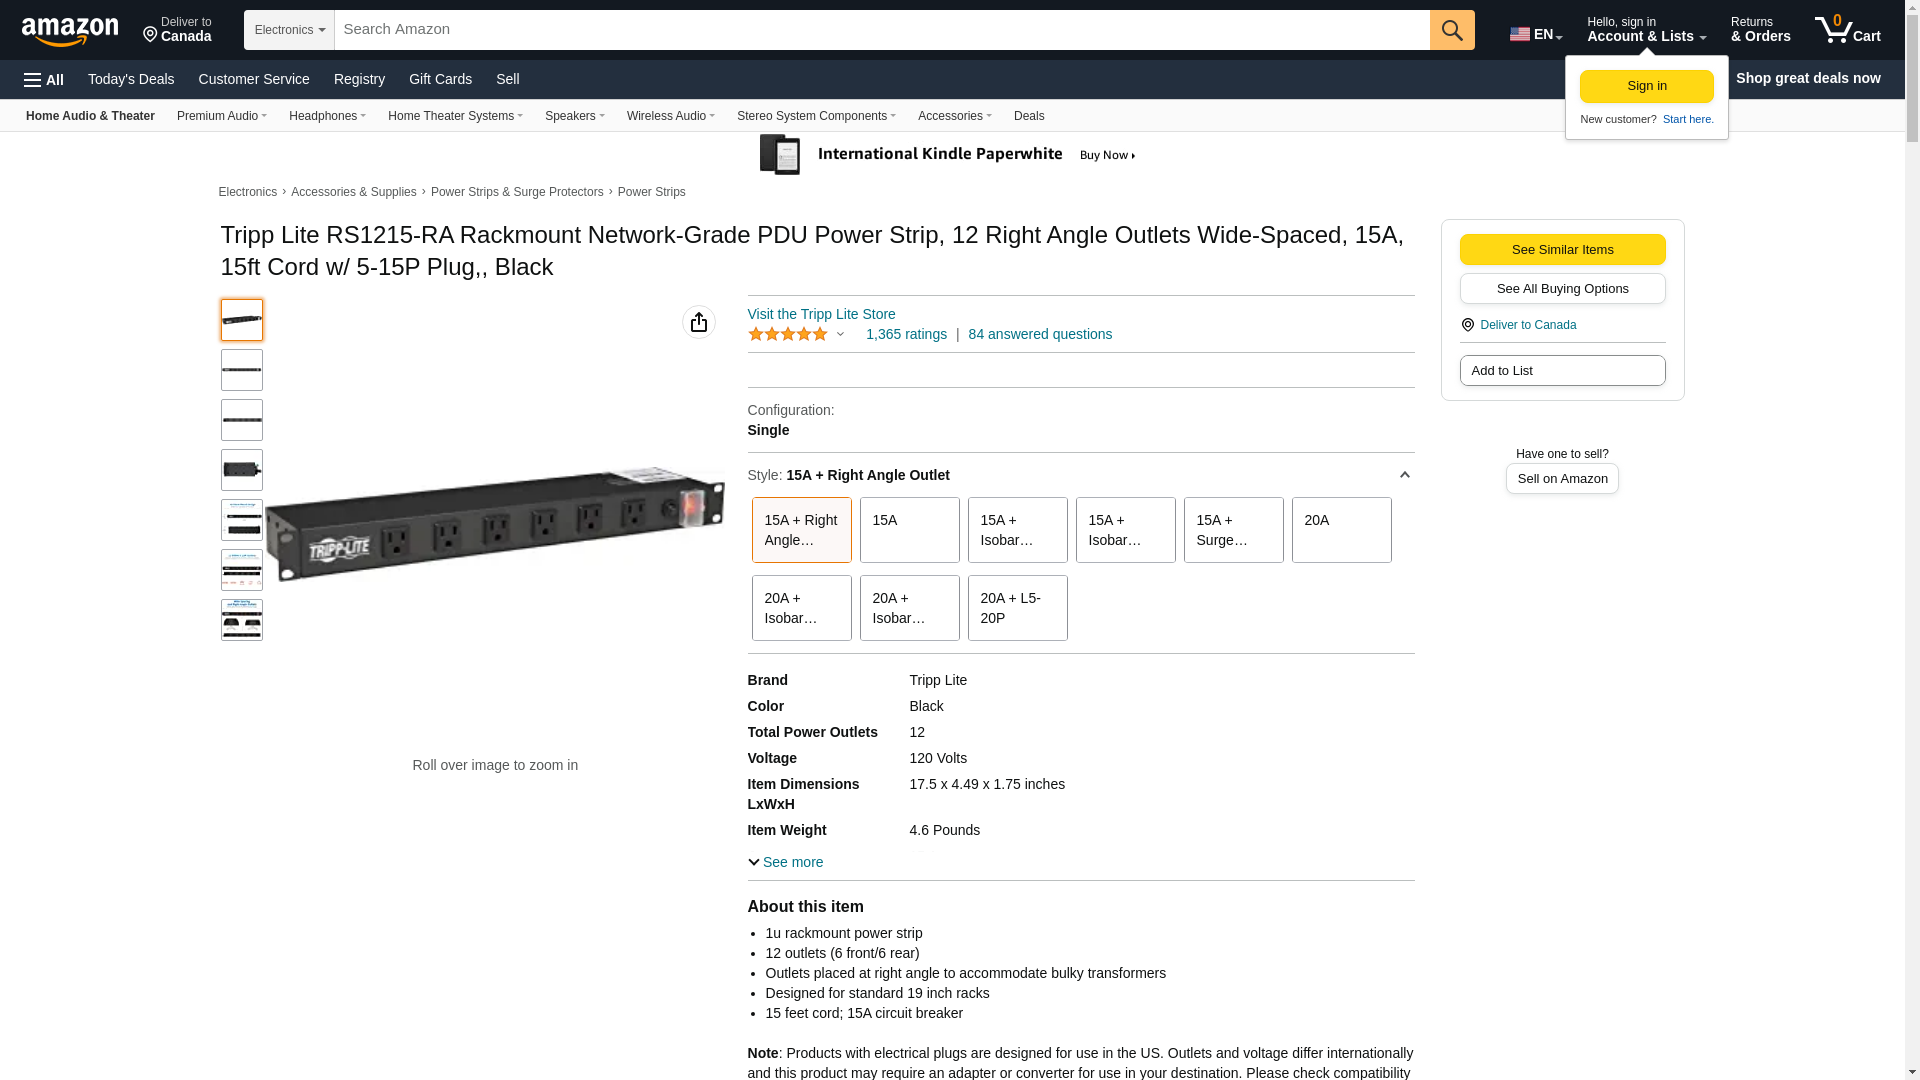Select the 15A + Surge style option
Image resolution: width=1920 pixels, height=1080 pixels.
(x=1233, y=530)
